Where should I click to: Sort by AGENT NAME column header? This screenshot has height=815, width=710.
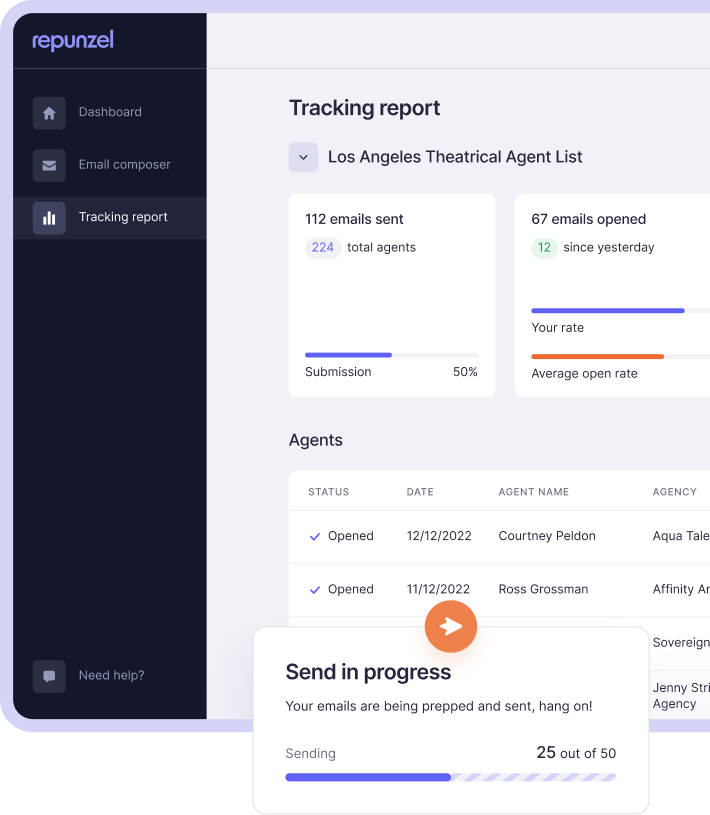coord(533,492)
